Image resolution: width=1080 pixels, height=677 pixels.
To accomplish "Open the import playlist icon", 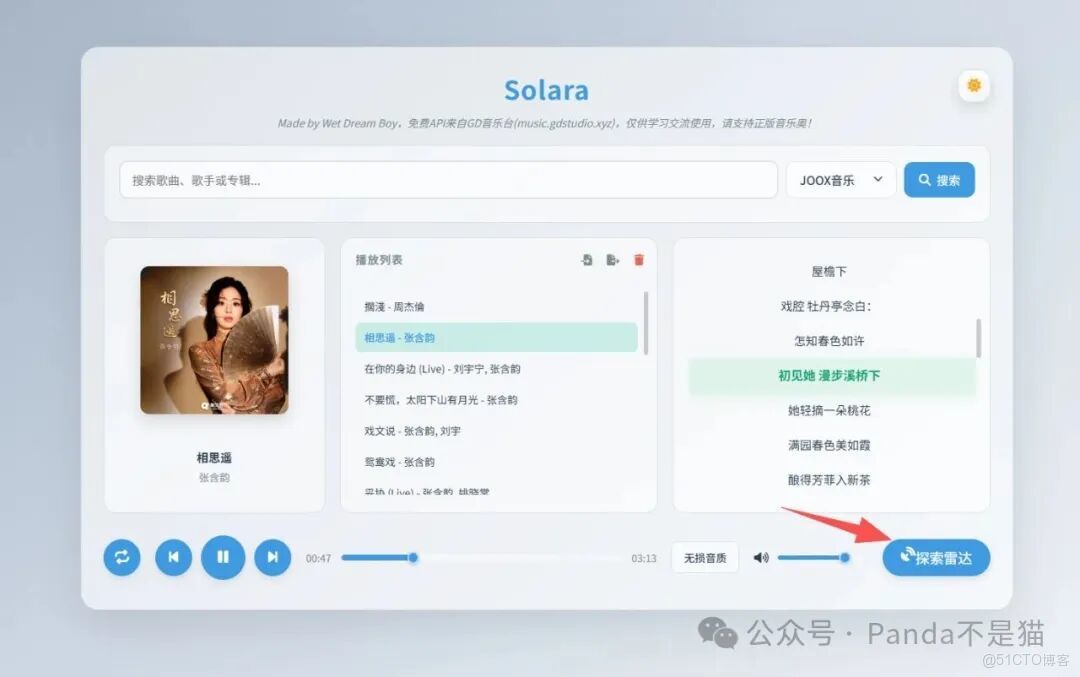I will 586,259.
